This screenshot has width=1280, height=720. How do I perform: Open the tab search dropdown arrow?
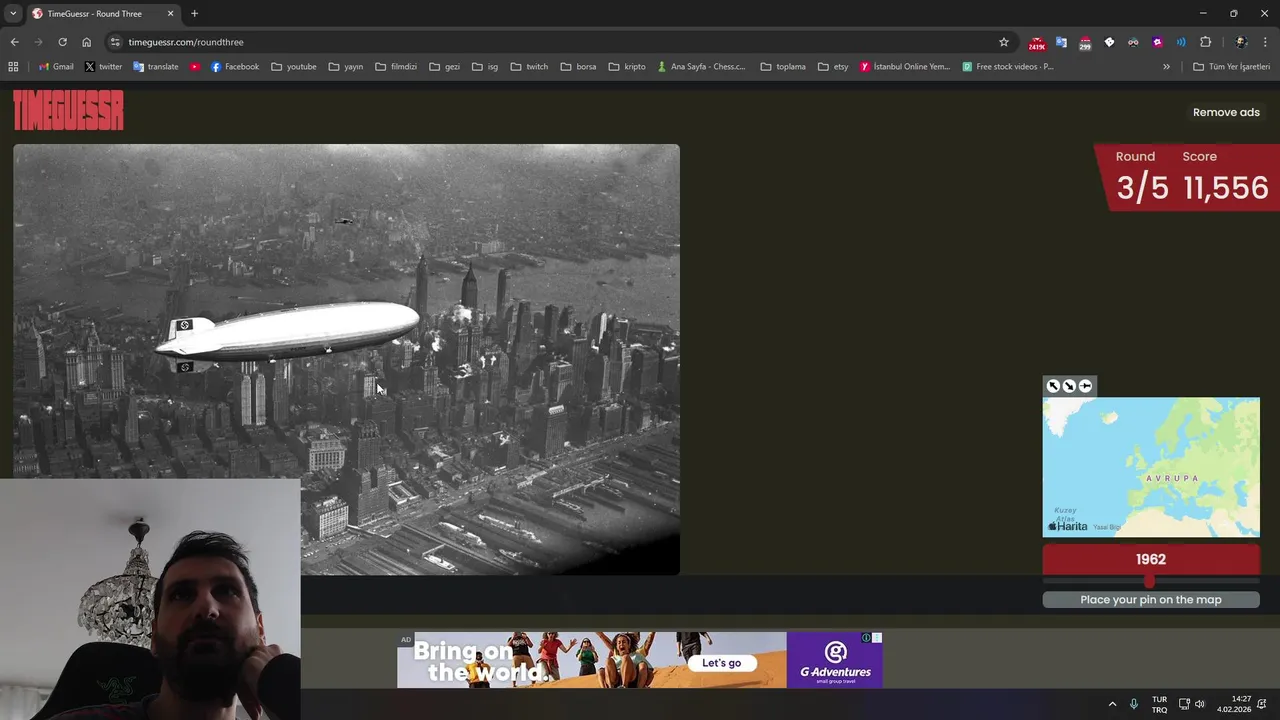point(13,14)
